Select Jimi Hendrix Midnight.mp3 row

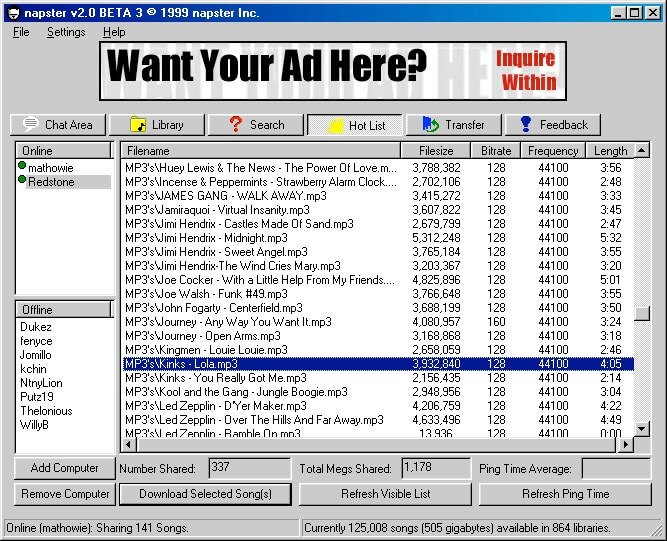(x=378, y=238)
